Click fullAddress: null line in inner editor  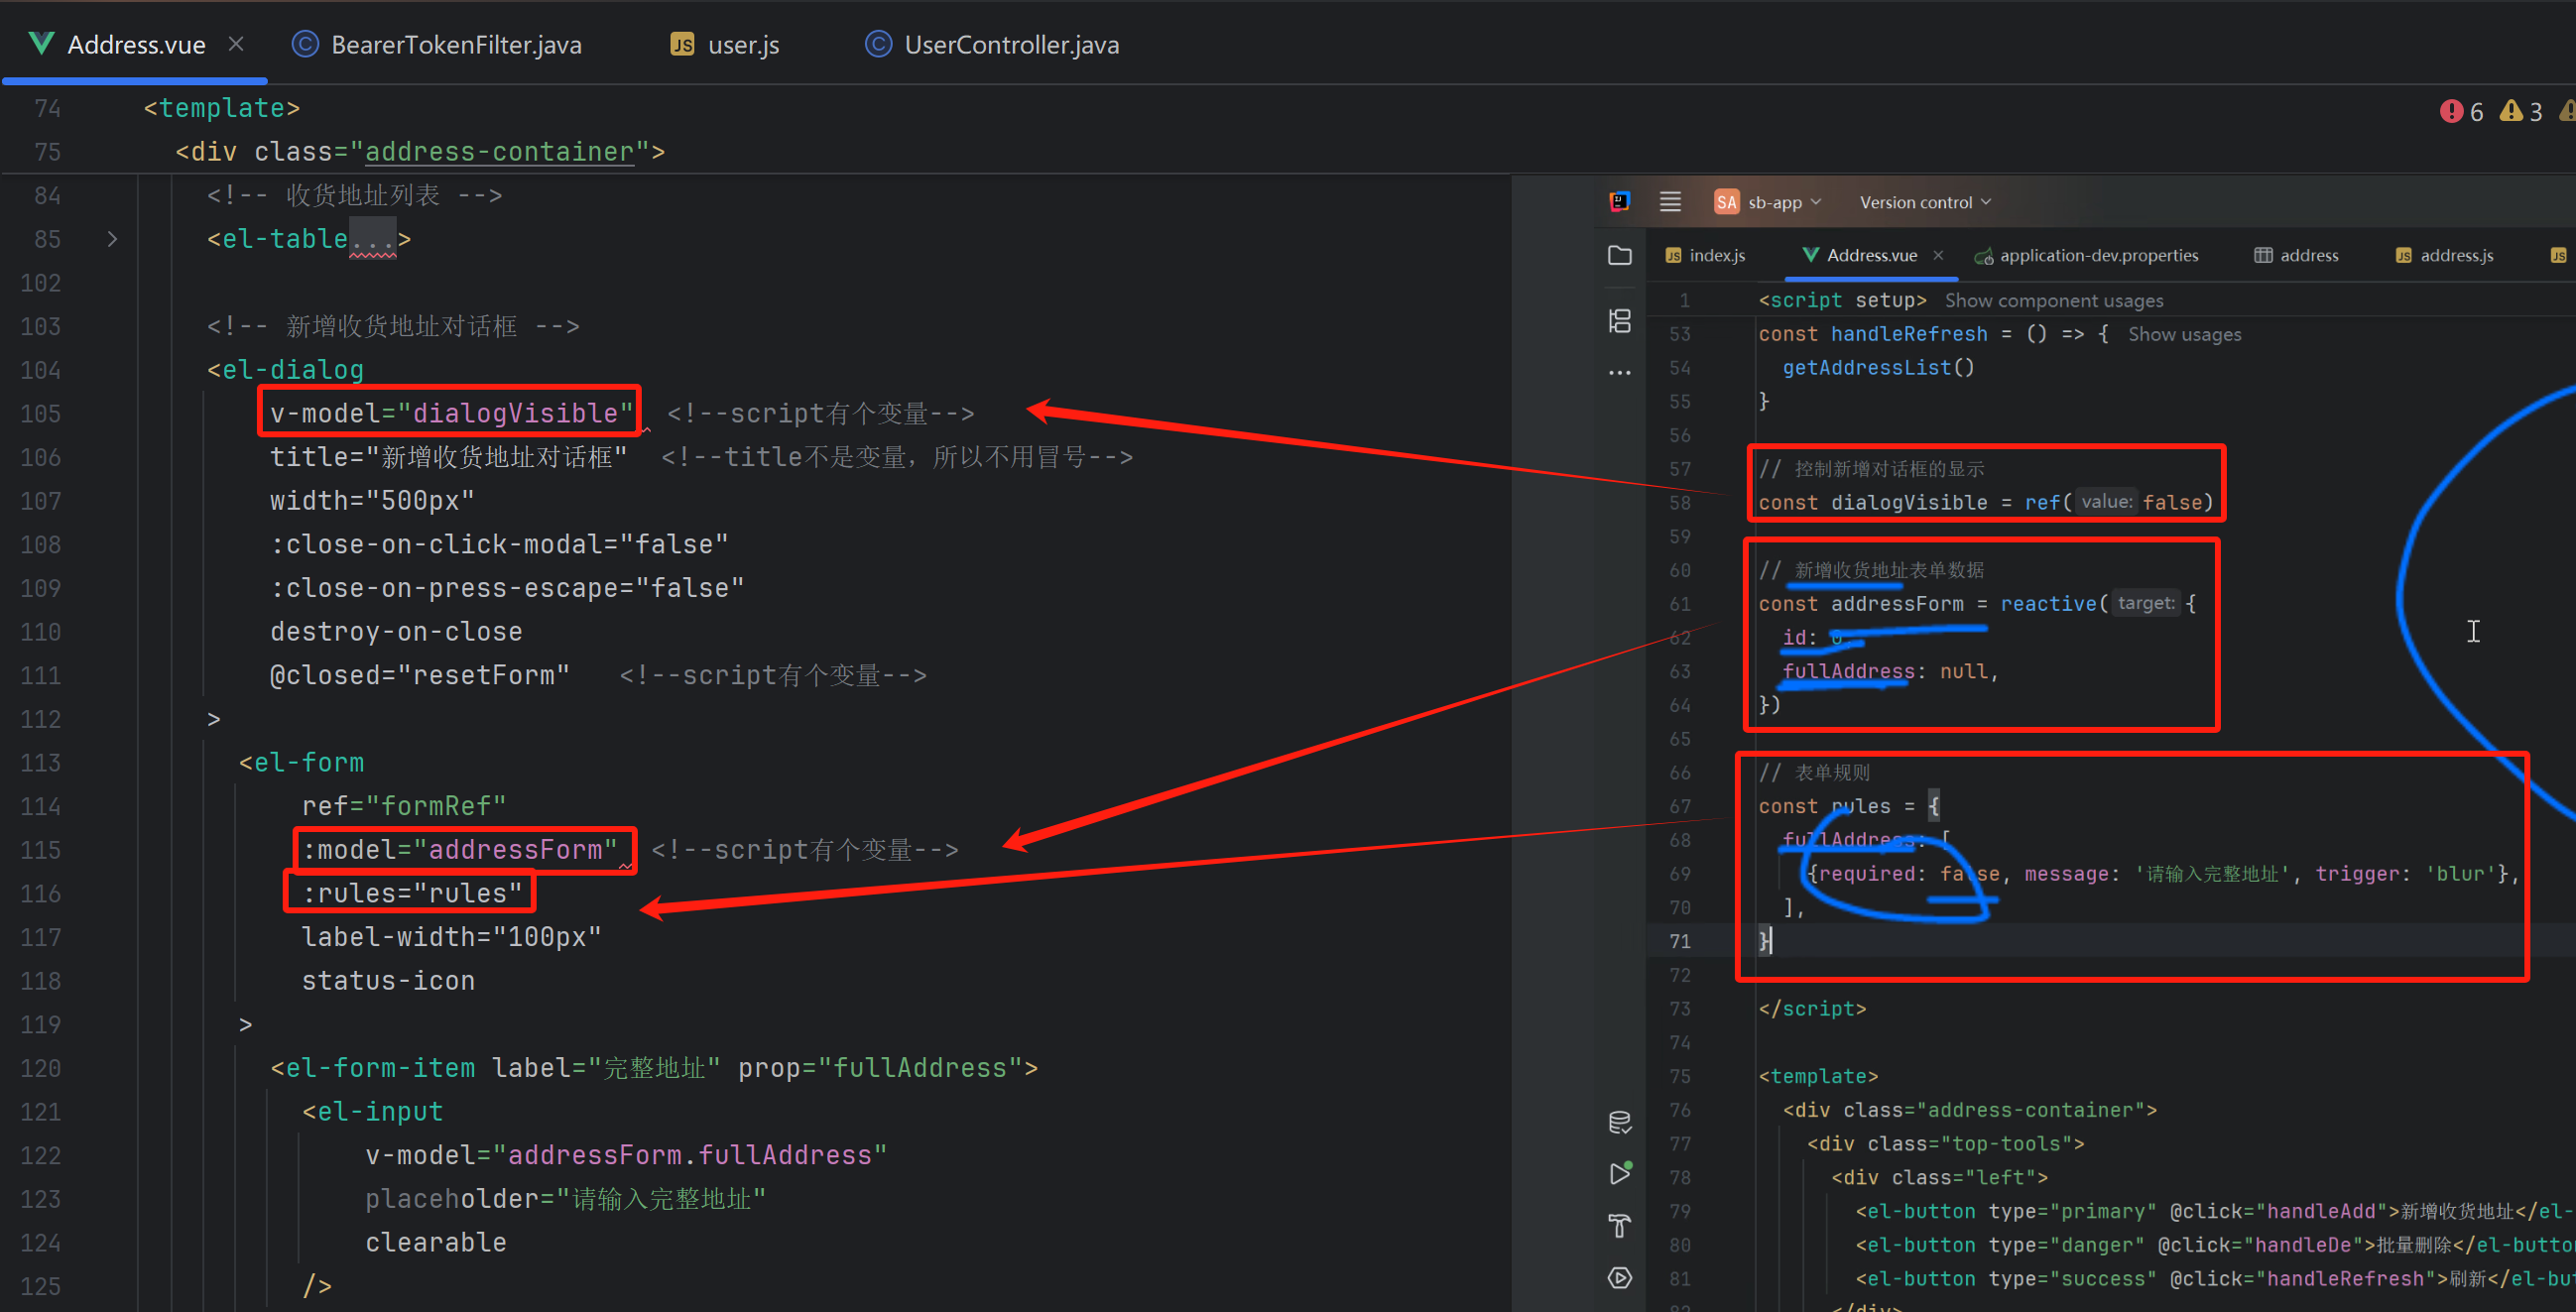tap(1890, 672)
